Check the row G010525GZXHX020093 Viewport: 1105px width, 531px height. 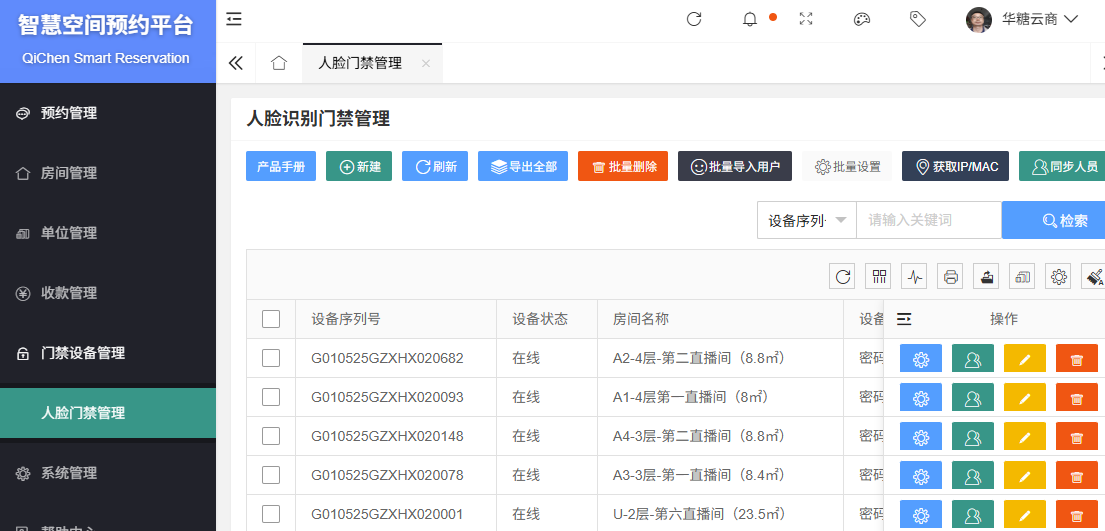tap(271, 397)
